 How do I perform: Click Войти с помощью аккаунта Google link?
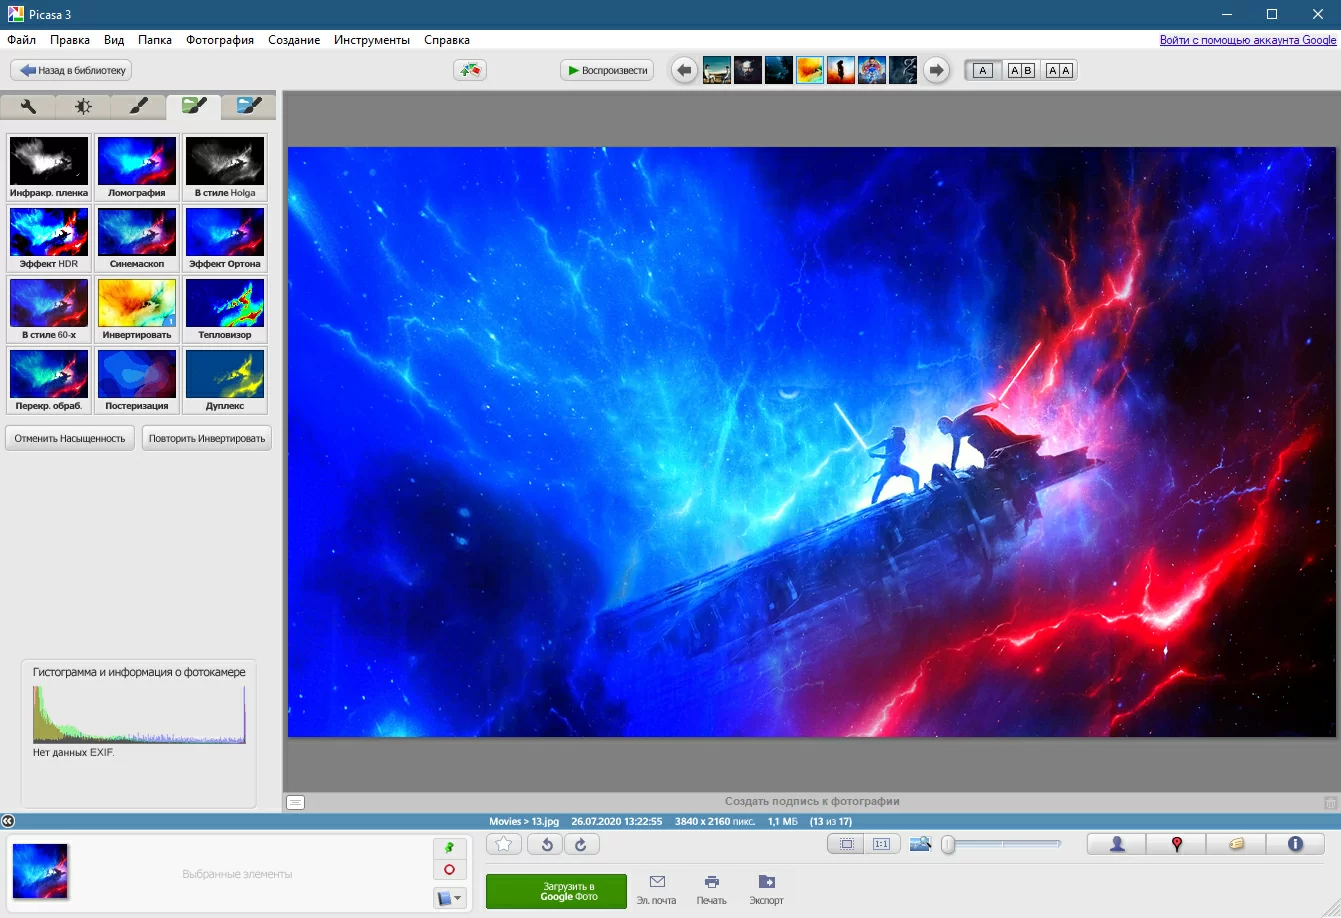click(x=1248, y=40)
